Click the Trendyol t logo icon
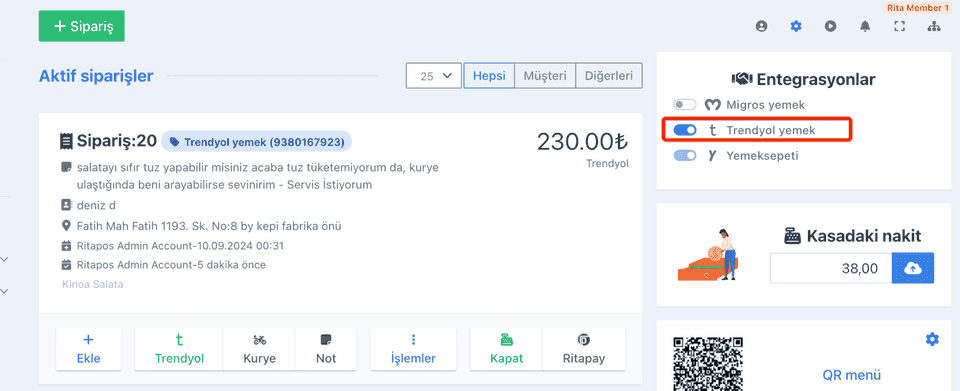This screenshot has width=960, height=391. pos(712,130)
